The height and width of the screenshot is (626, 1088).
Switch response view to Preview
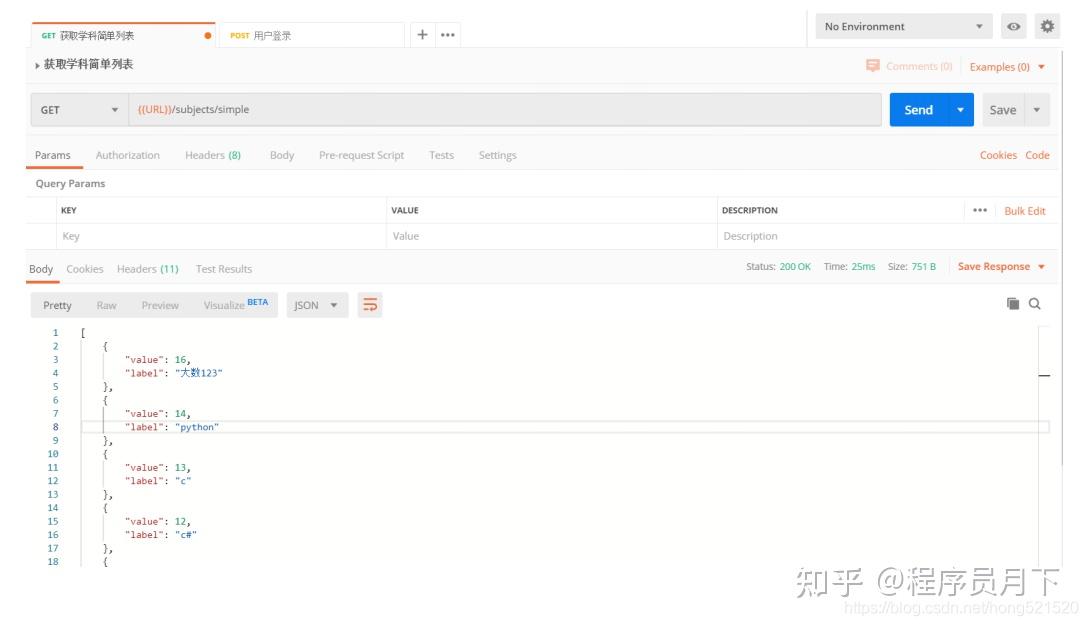[x=160, y=305]
